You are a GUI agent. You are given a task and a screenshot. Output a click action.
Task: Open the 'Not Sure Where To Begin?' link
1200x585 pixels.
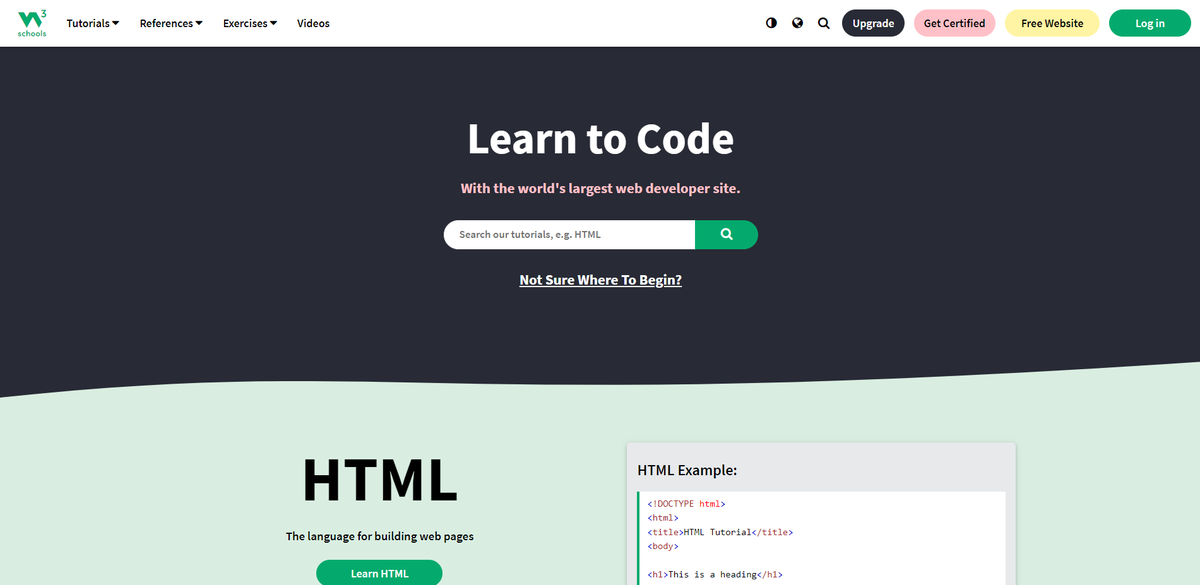600,279
